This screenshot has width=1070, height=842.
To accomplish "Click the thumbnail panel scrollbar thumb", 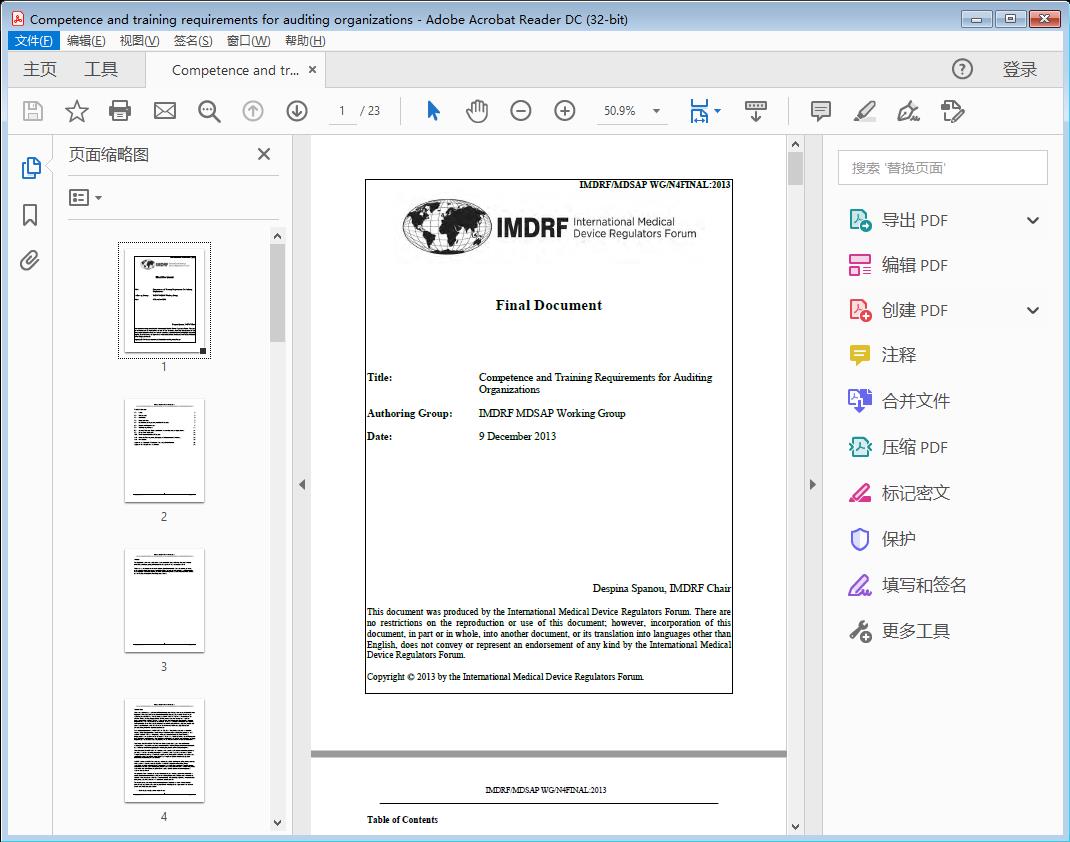I will click(277, 293).
